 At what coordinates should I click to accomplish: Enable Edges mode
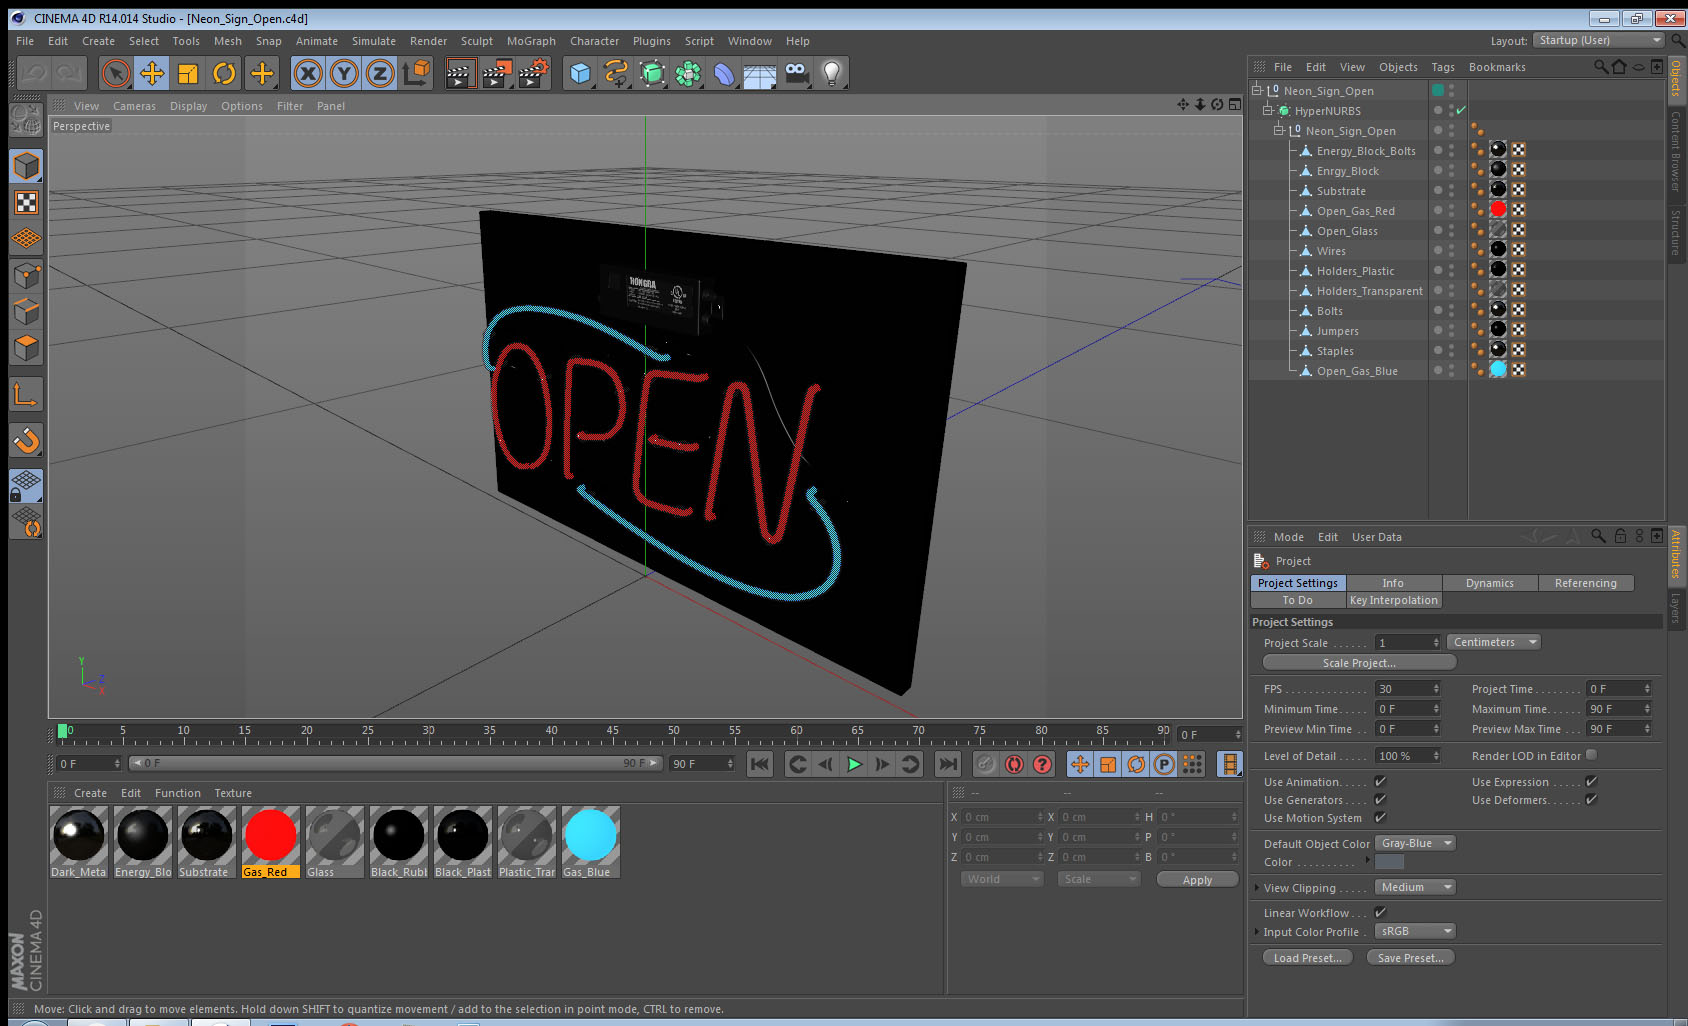26,311
